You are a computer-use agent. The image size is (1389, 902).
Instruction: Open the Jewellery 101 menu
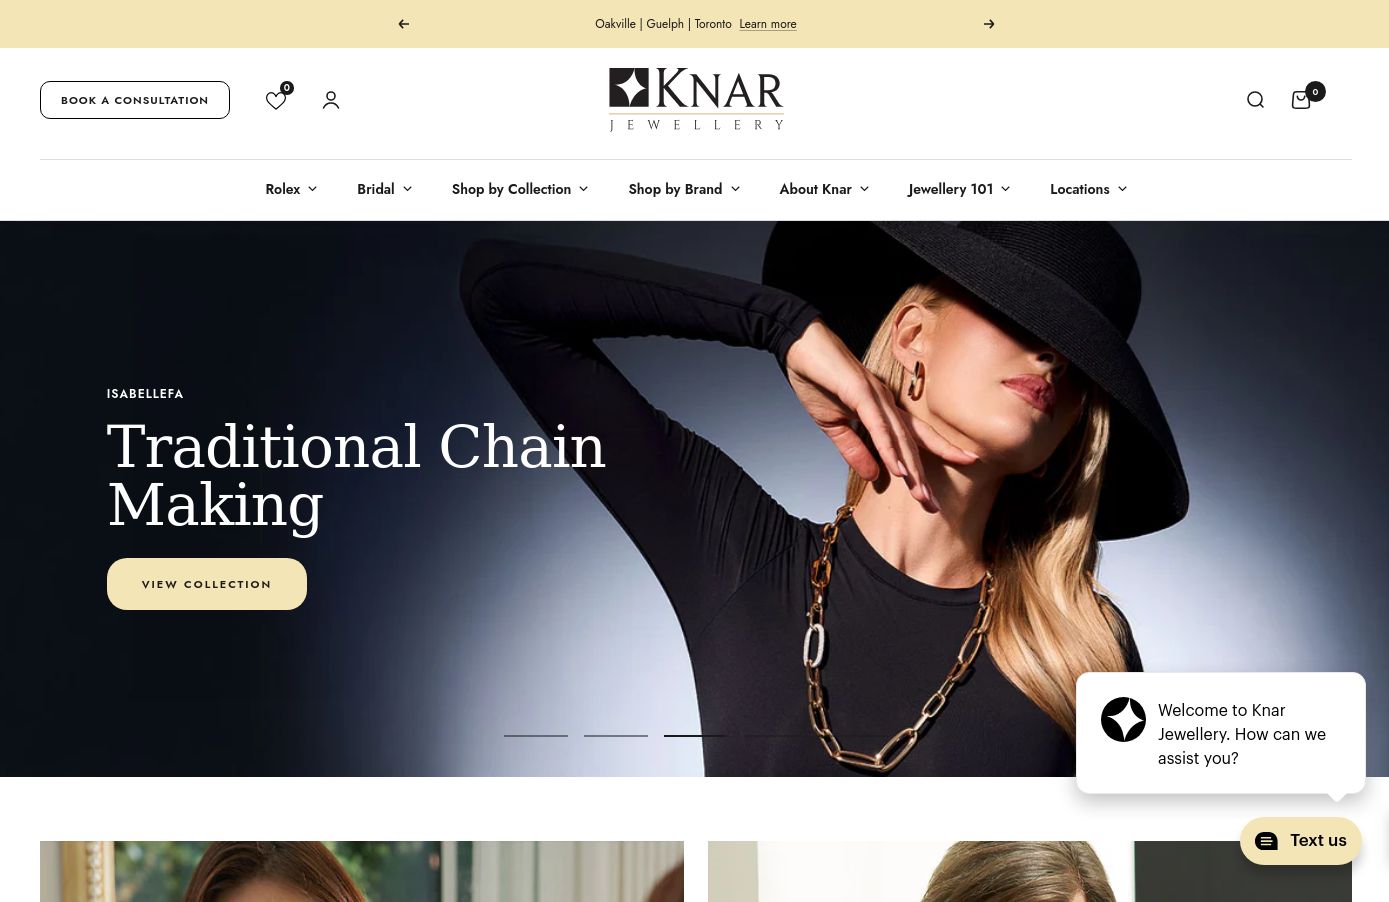click(959, 189)
